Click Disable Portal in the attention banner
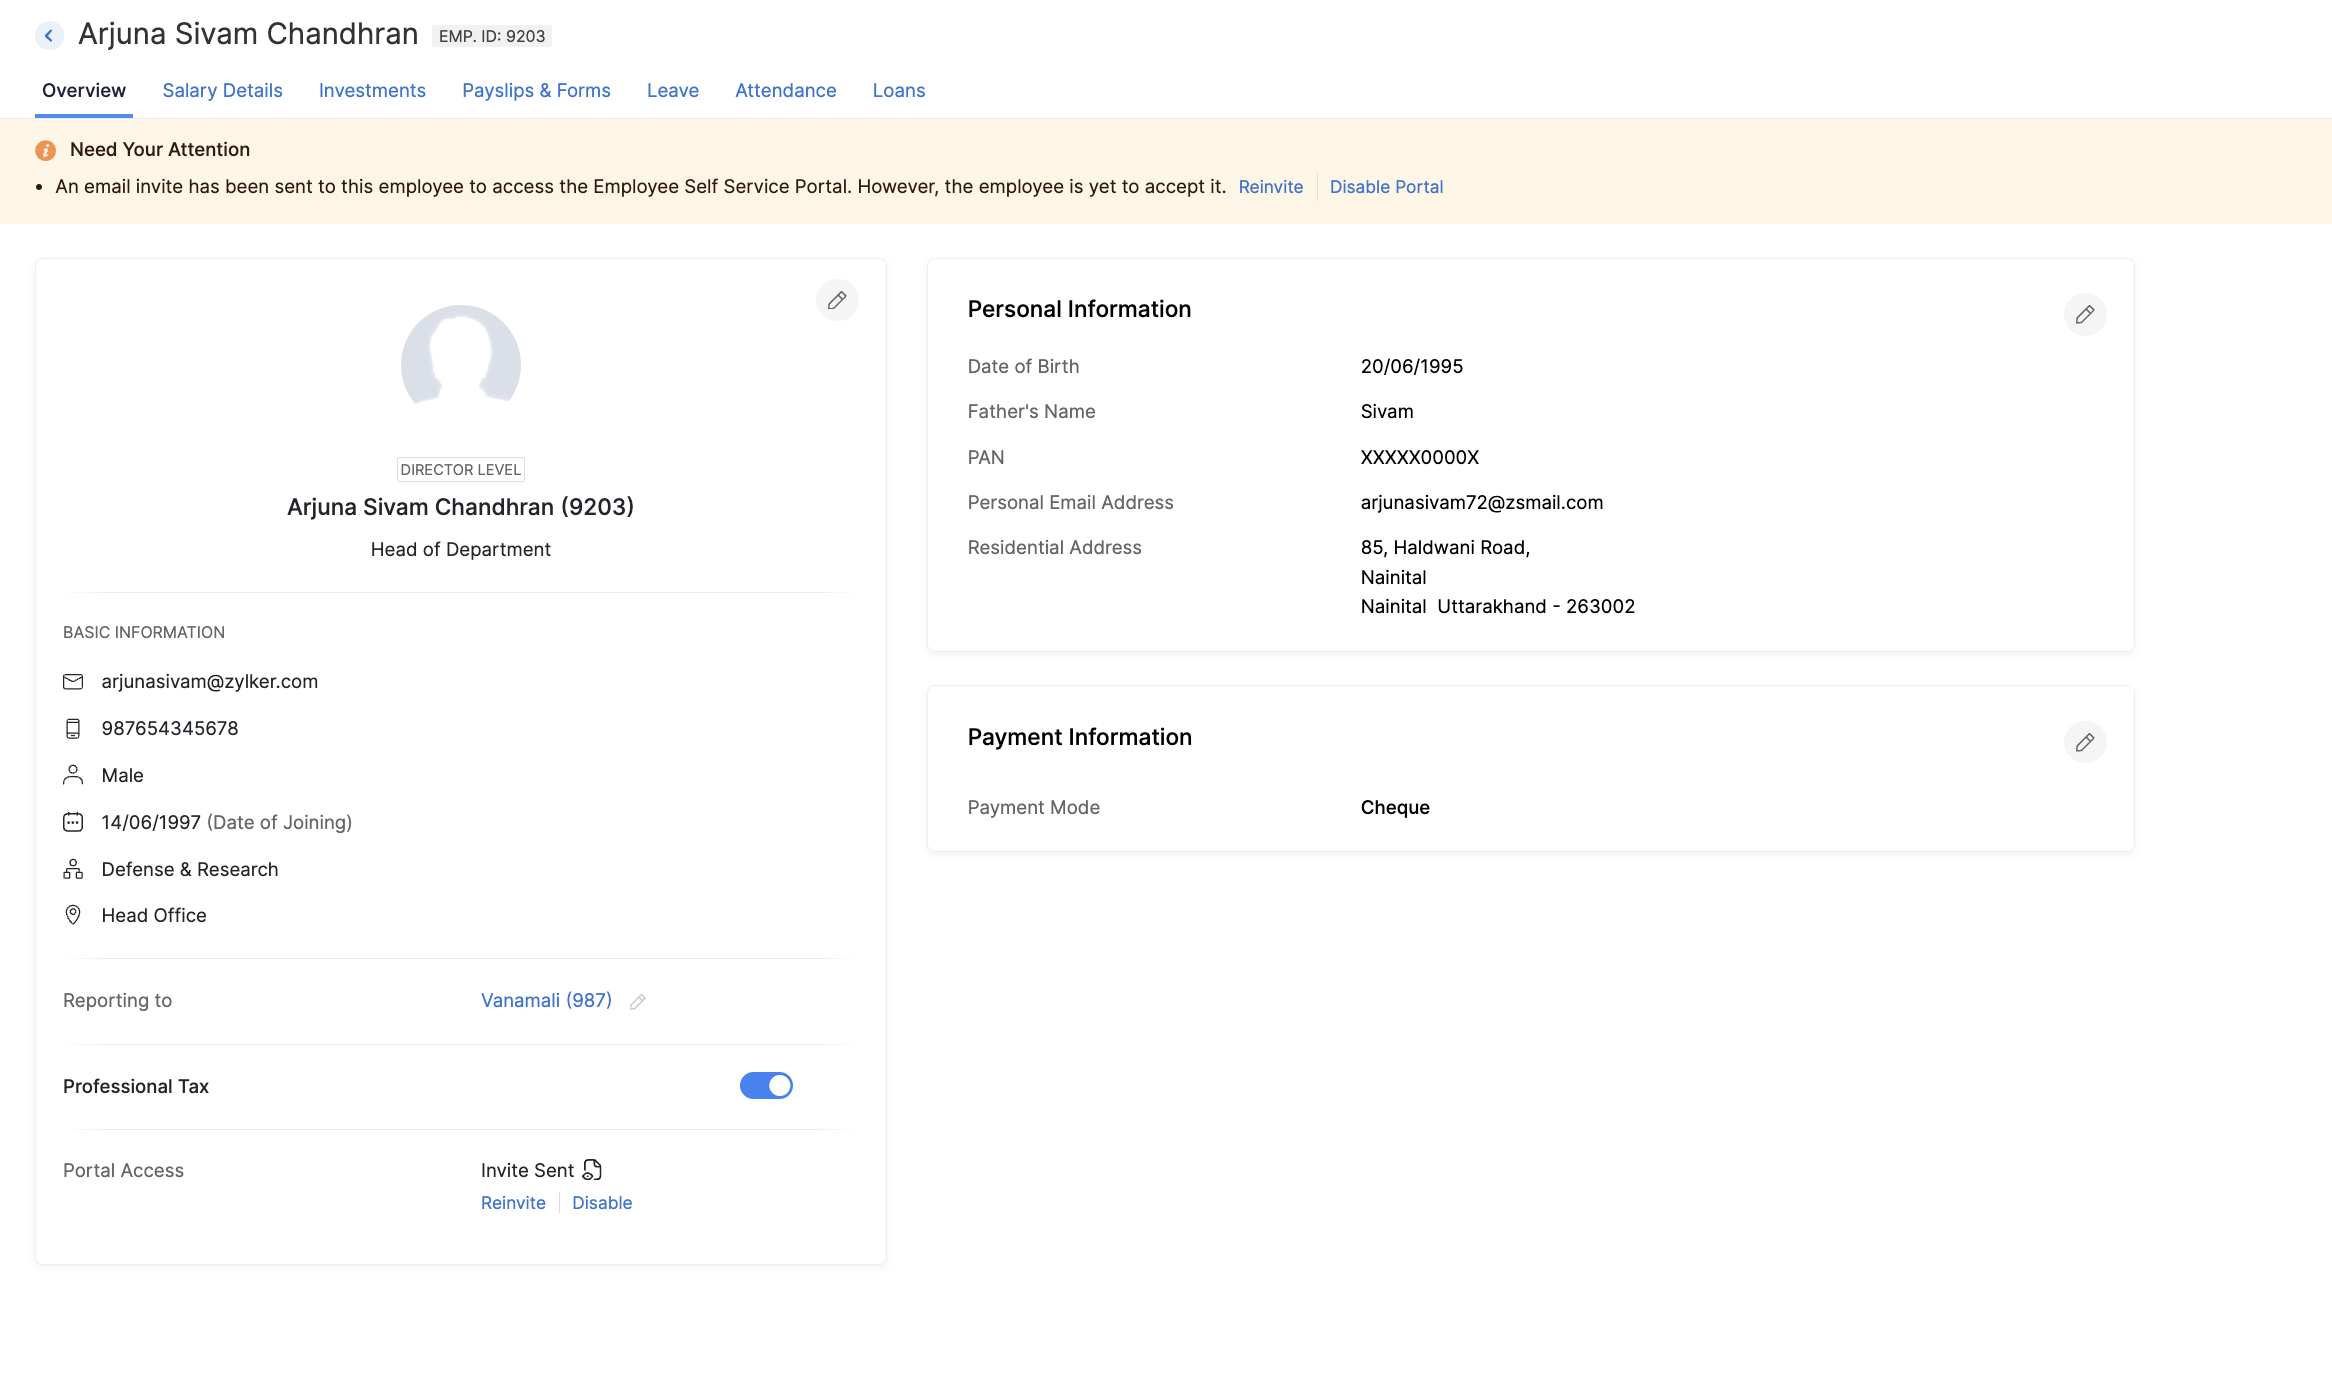 pos(1387,186)
